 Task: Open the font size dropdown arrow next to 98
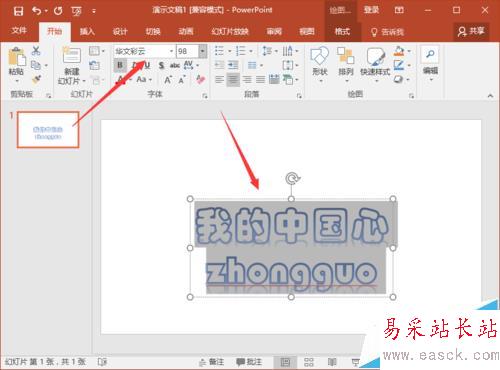[x=202, y=51]
